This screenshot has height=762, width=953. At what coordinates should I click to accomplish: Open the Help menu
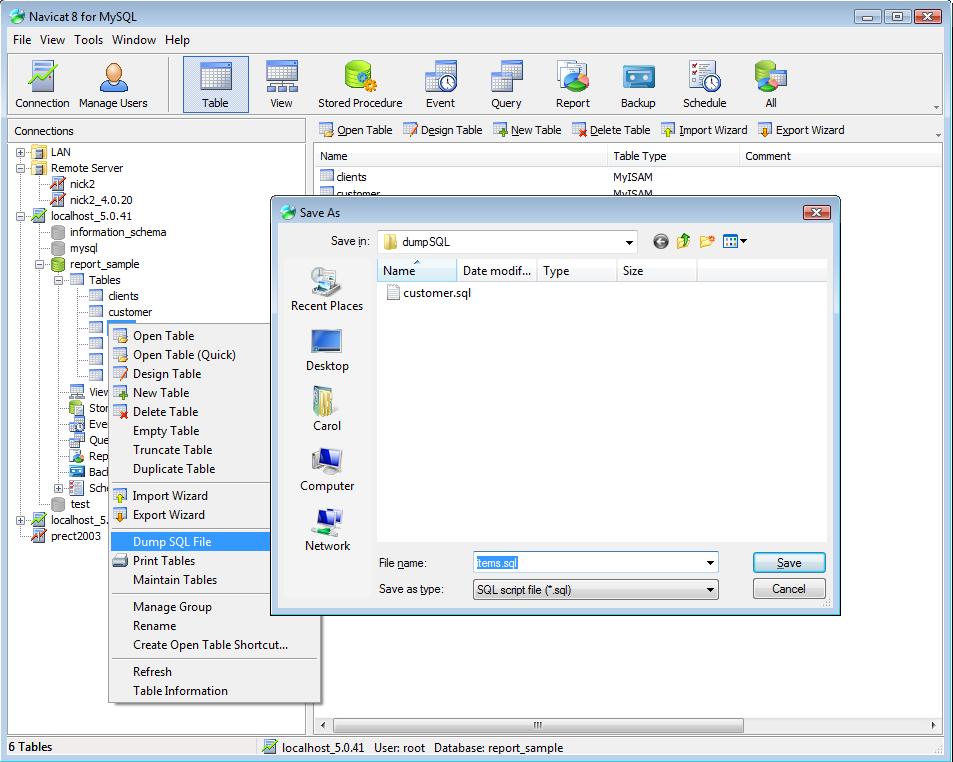[177, 40]
